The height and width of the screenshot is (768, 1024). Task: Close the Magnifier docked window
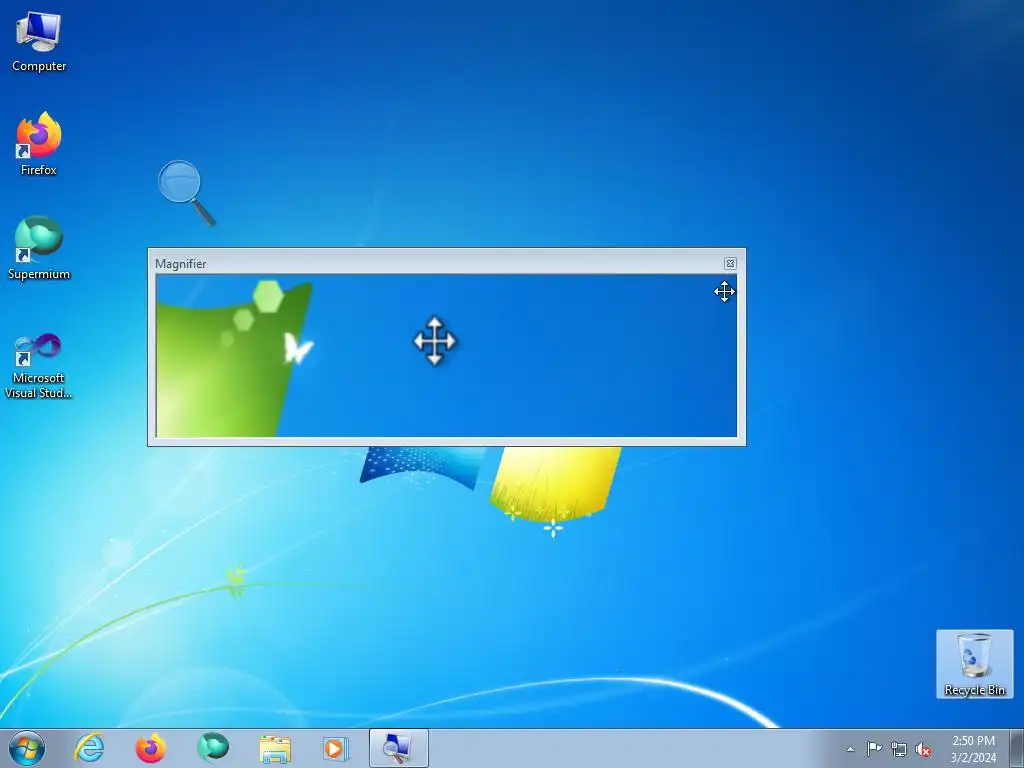point(730,263)
